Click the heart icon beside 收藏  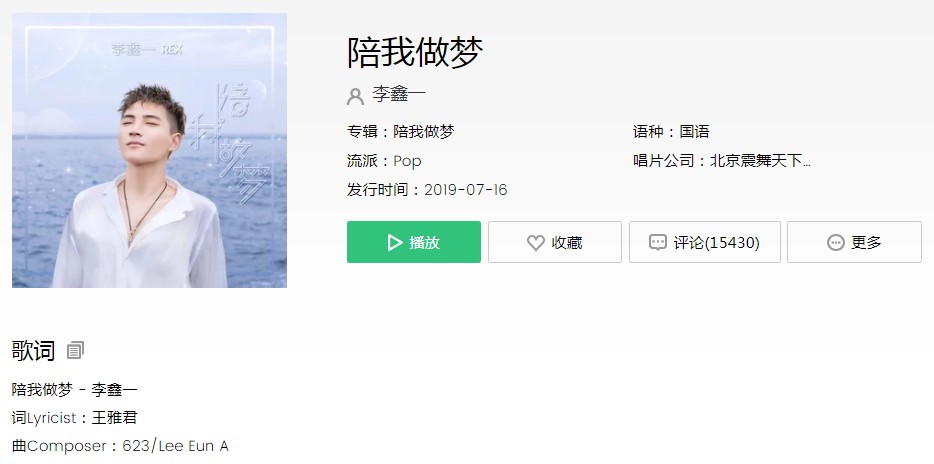[536, 242]
